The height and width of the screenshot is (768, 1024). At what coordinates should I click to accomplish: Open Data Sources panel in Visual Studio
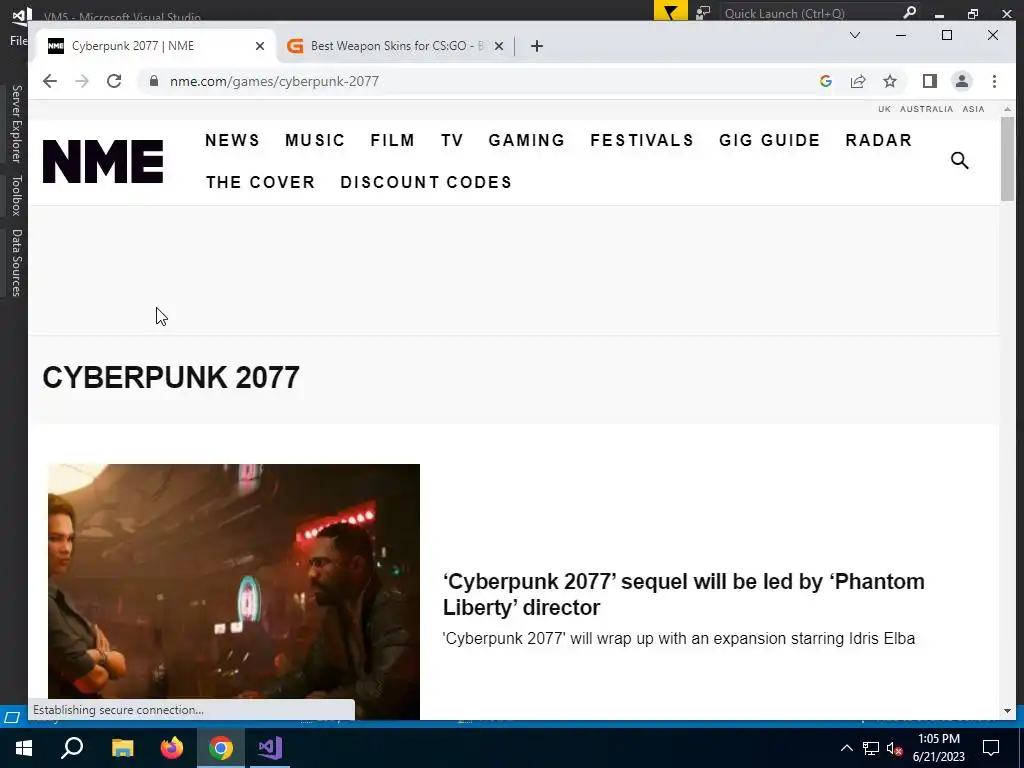pyautogui.click(x=16, y=263)
